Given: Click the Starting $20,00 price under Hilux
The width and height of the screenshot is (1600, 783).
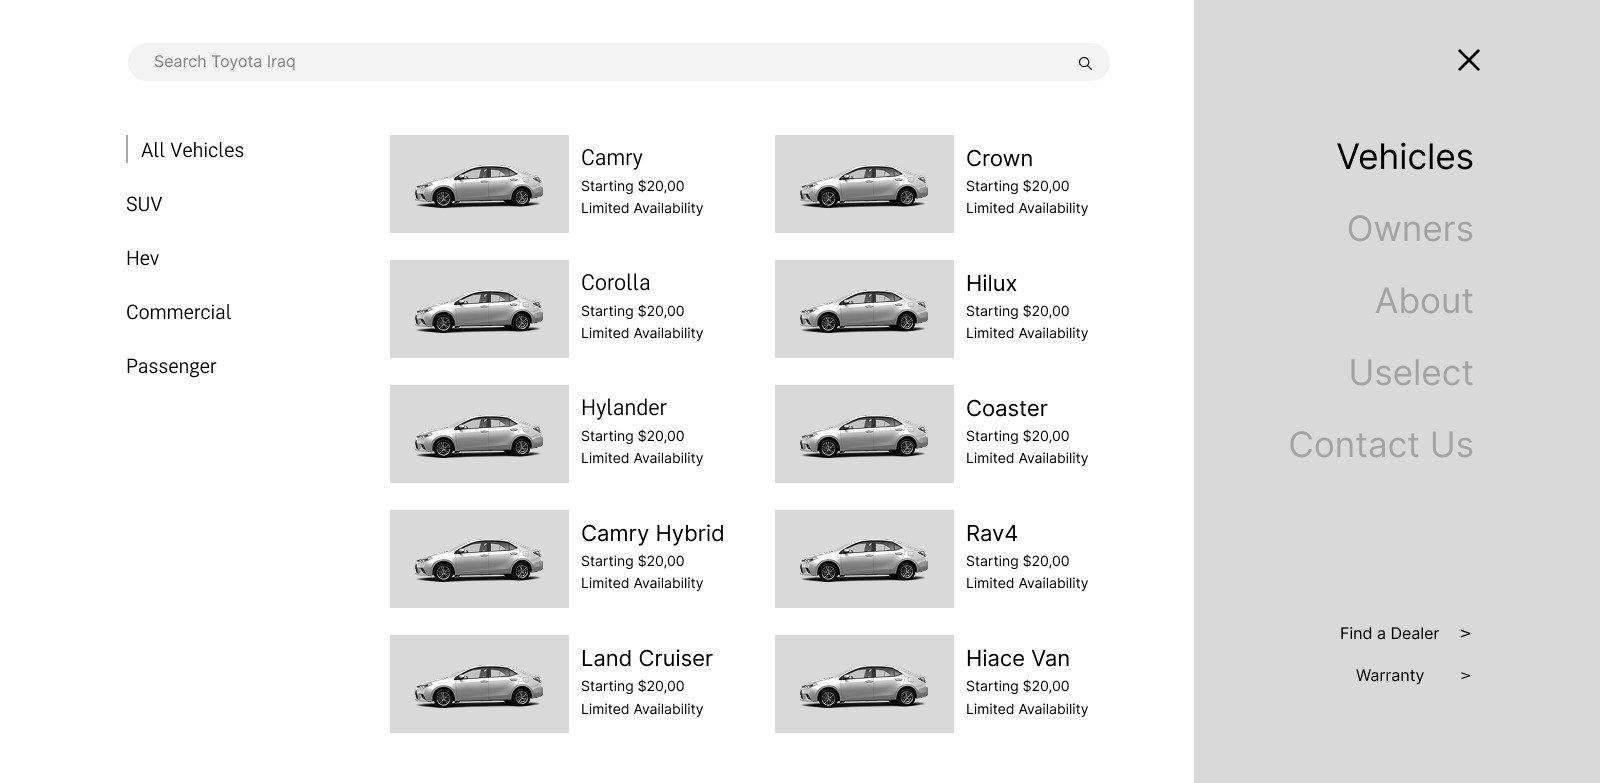Looking at the screenshot, I should [1018, 311].
